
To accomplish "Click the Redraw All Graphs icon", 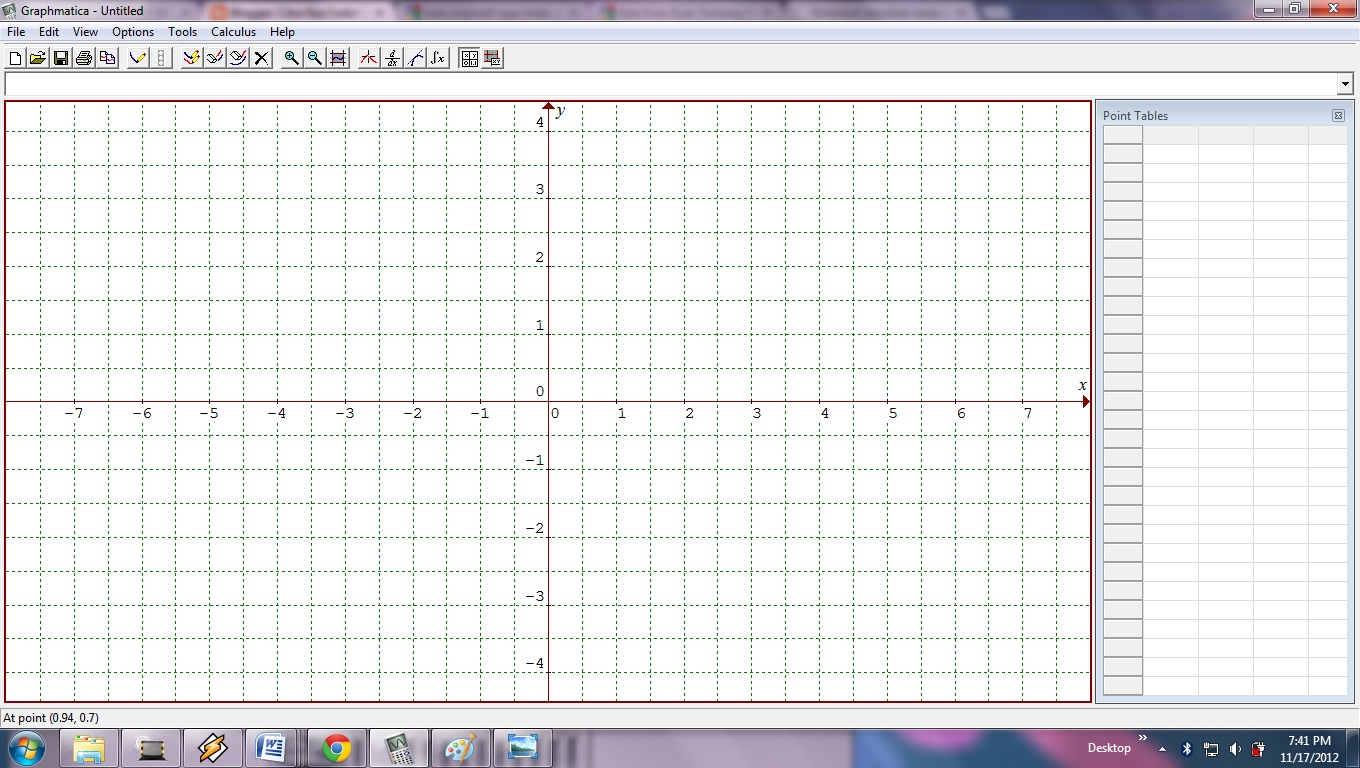I will 192,58.
